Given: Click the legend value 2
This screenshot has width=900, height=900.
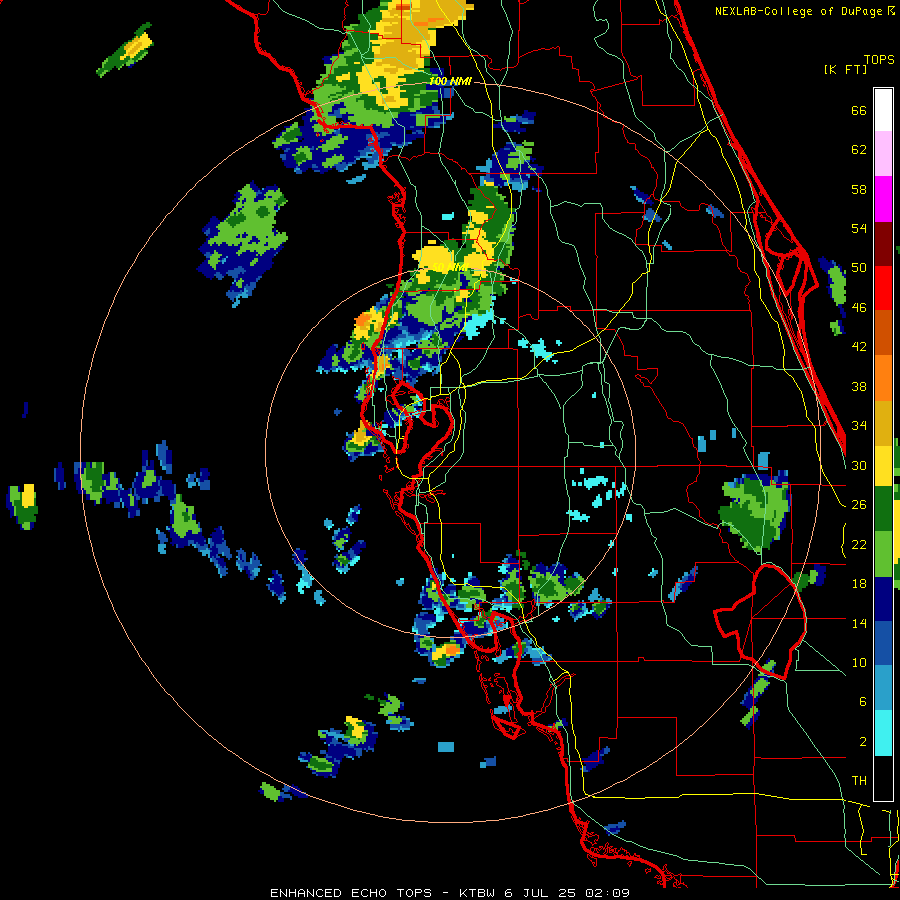Looking at the screenshot, I should pyautogui.click(x=862, y=742).
